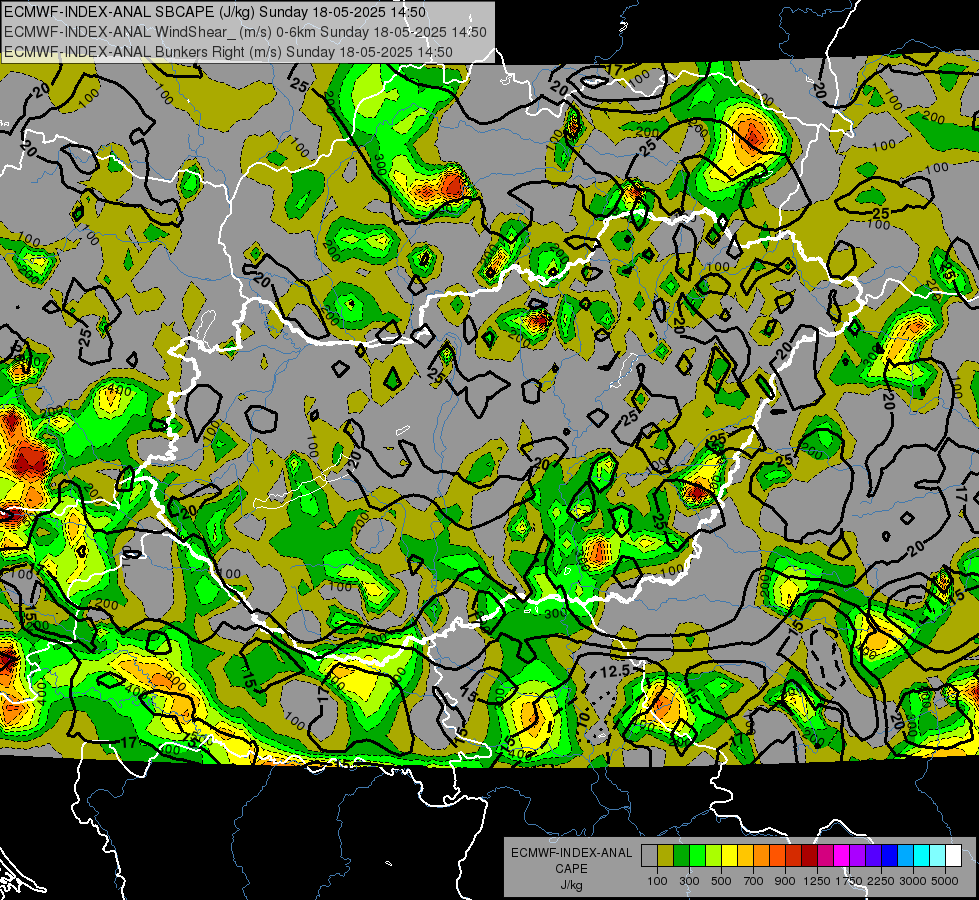The image size is (979, 900).
Task: Click the legend value 500
Action: [721, 881]
